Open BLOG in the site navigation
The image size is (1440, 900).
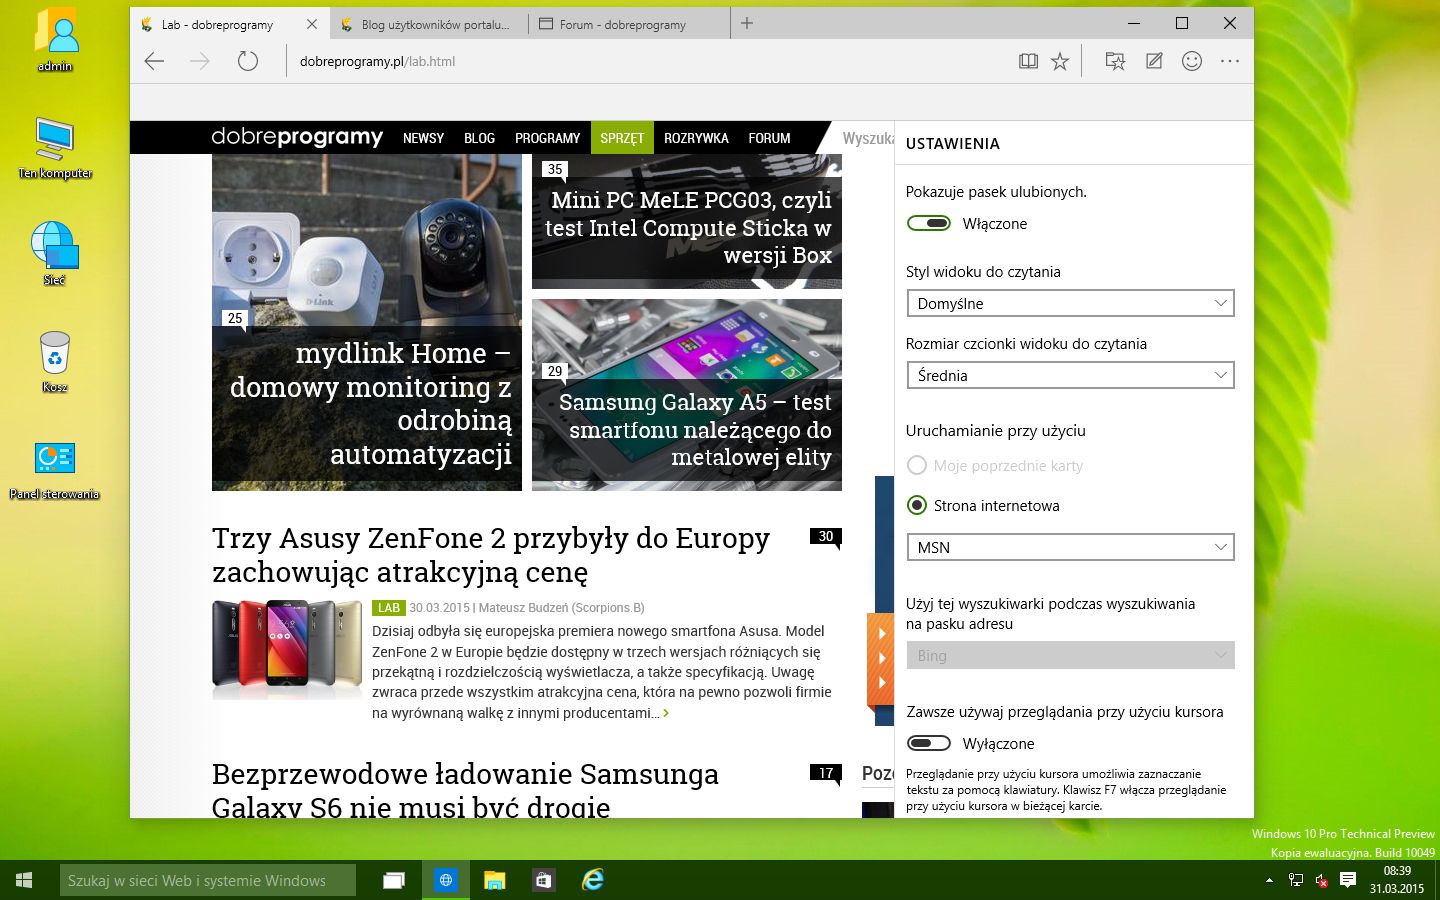[479, 138]
